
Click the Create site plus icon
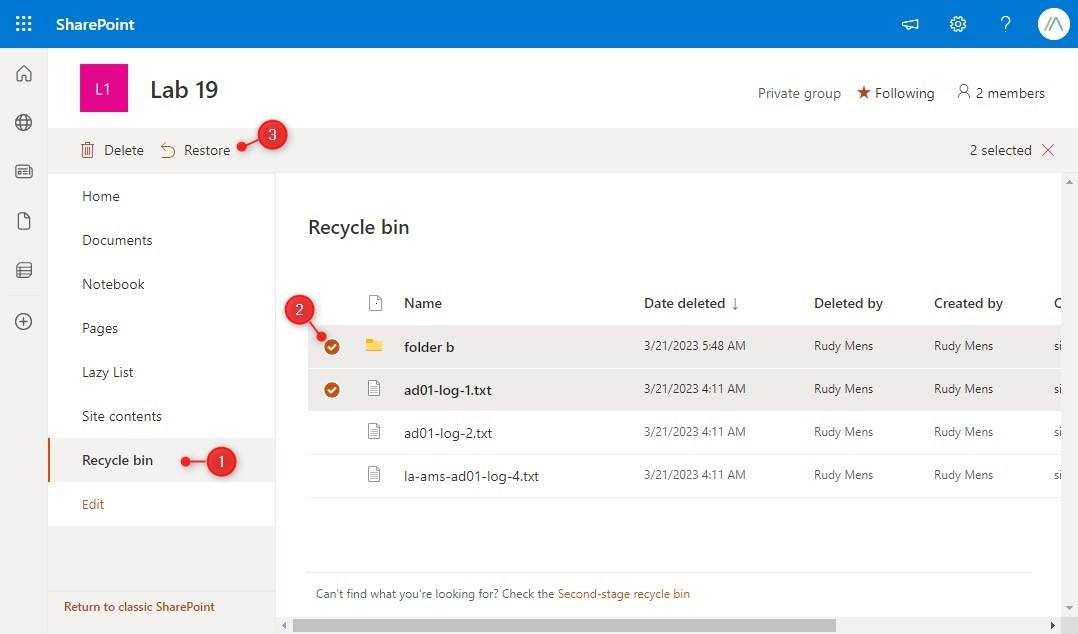pos(23,320)
